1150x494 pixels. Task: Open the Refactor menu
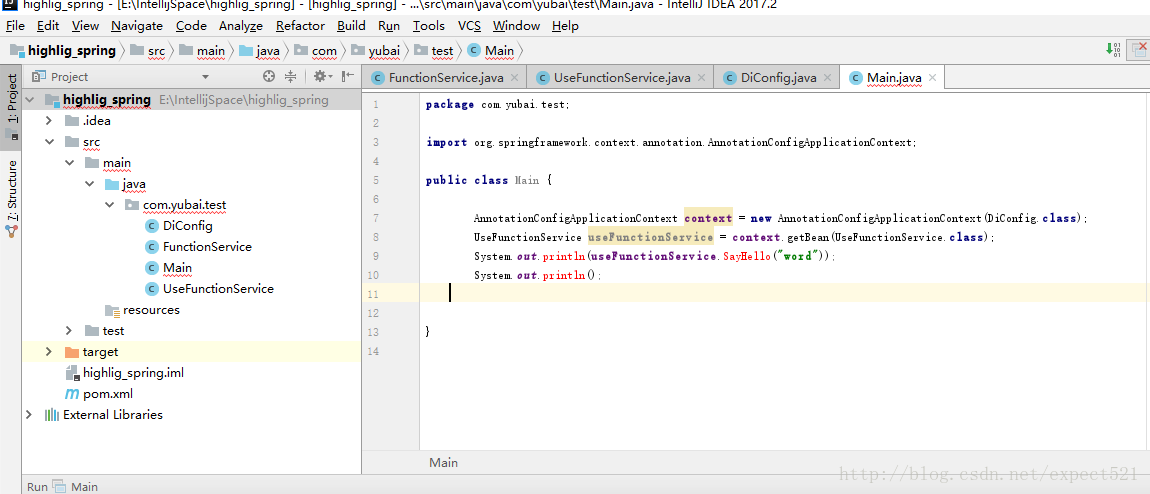(x=300, y=26)
